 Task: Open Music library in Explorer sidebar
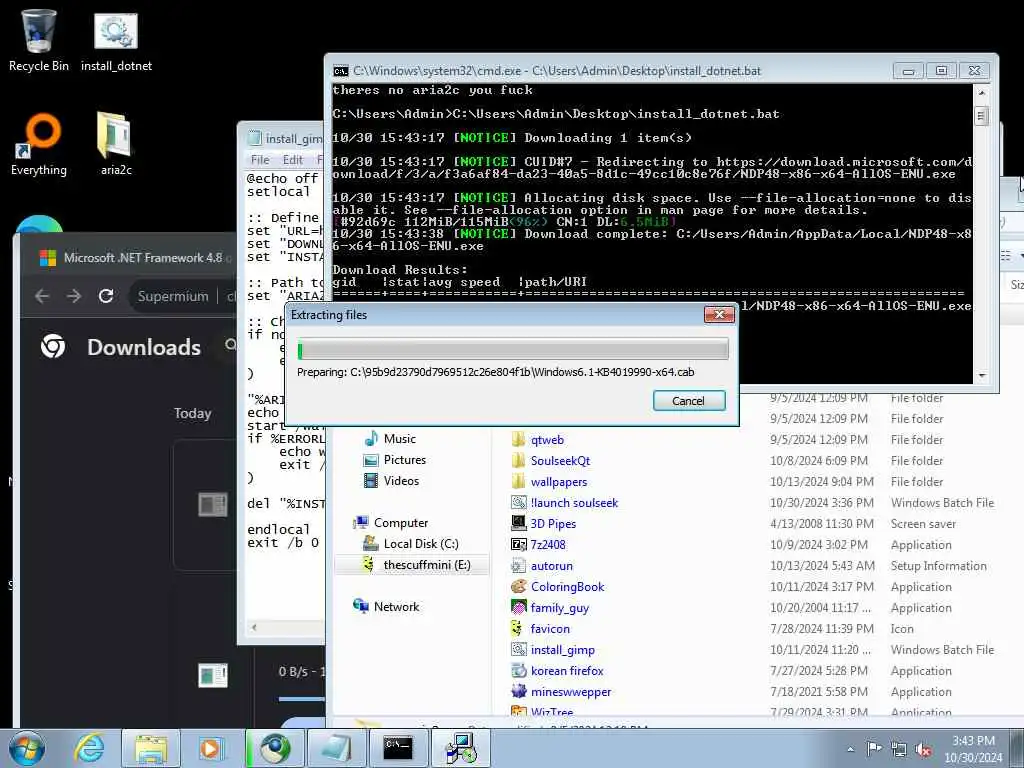tap(389, 439)
